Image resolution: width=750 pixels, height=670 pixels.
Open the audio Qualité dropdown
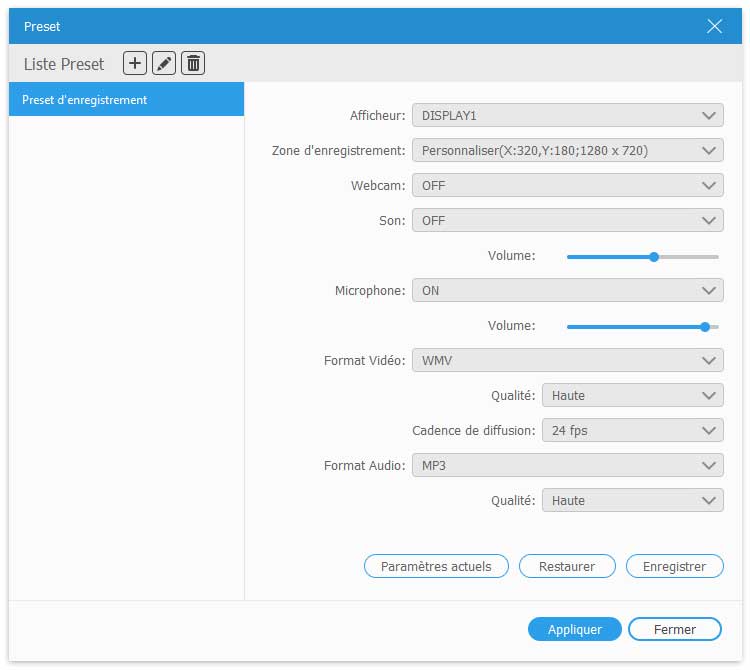coord(632,501)
